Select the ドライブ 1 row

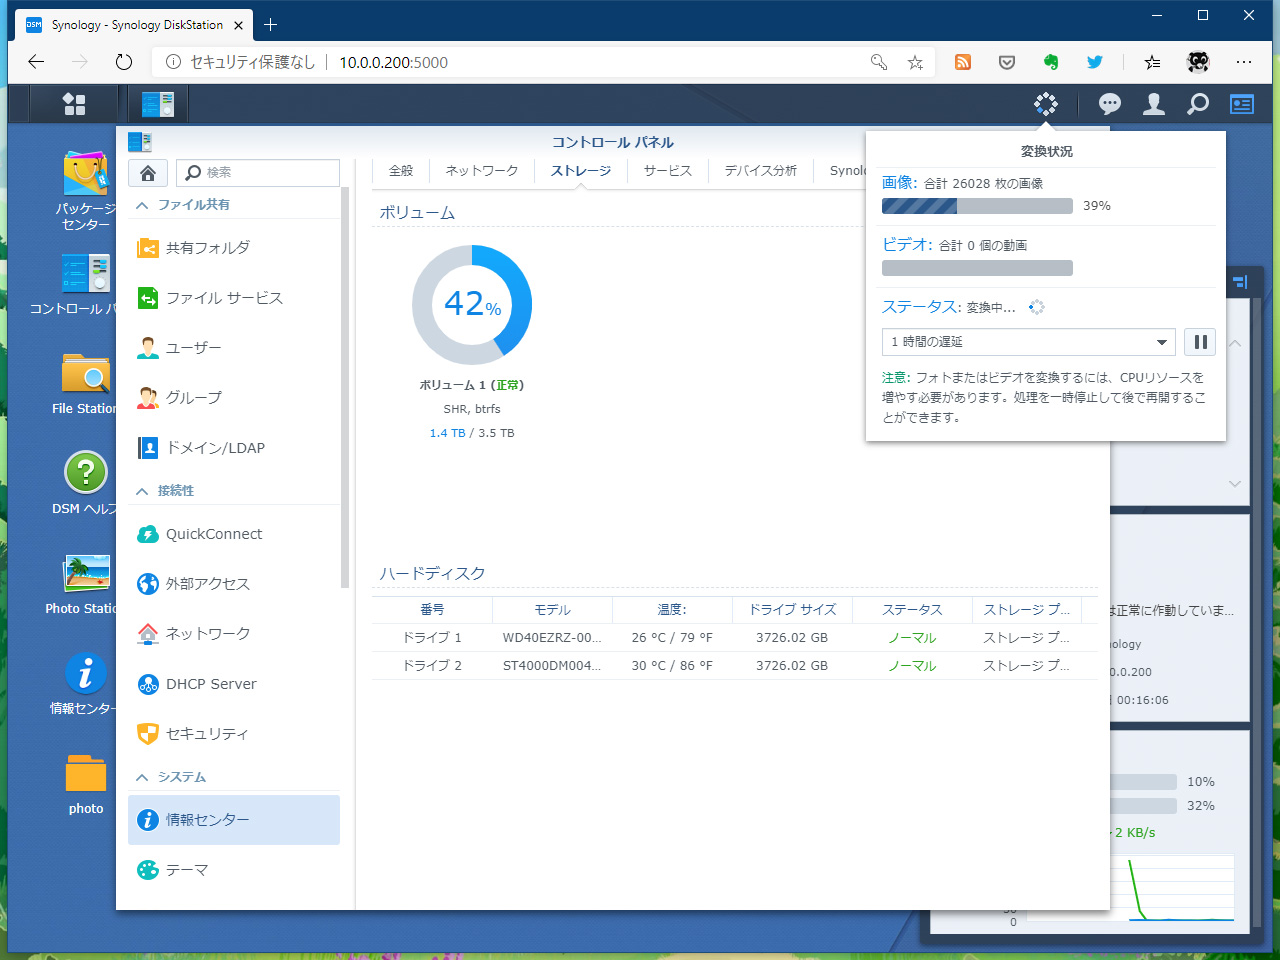(x=735, y=638)
